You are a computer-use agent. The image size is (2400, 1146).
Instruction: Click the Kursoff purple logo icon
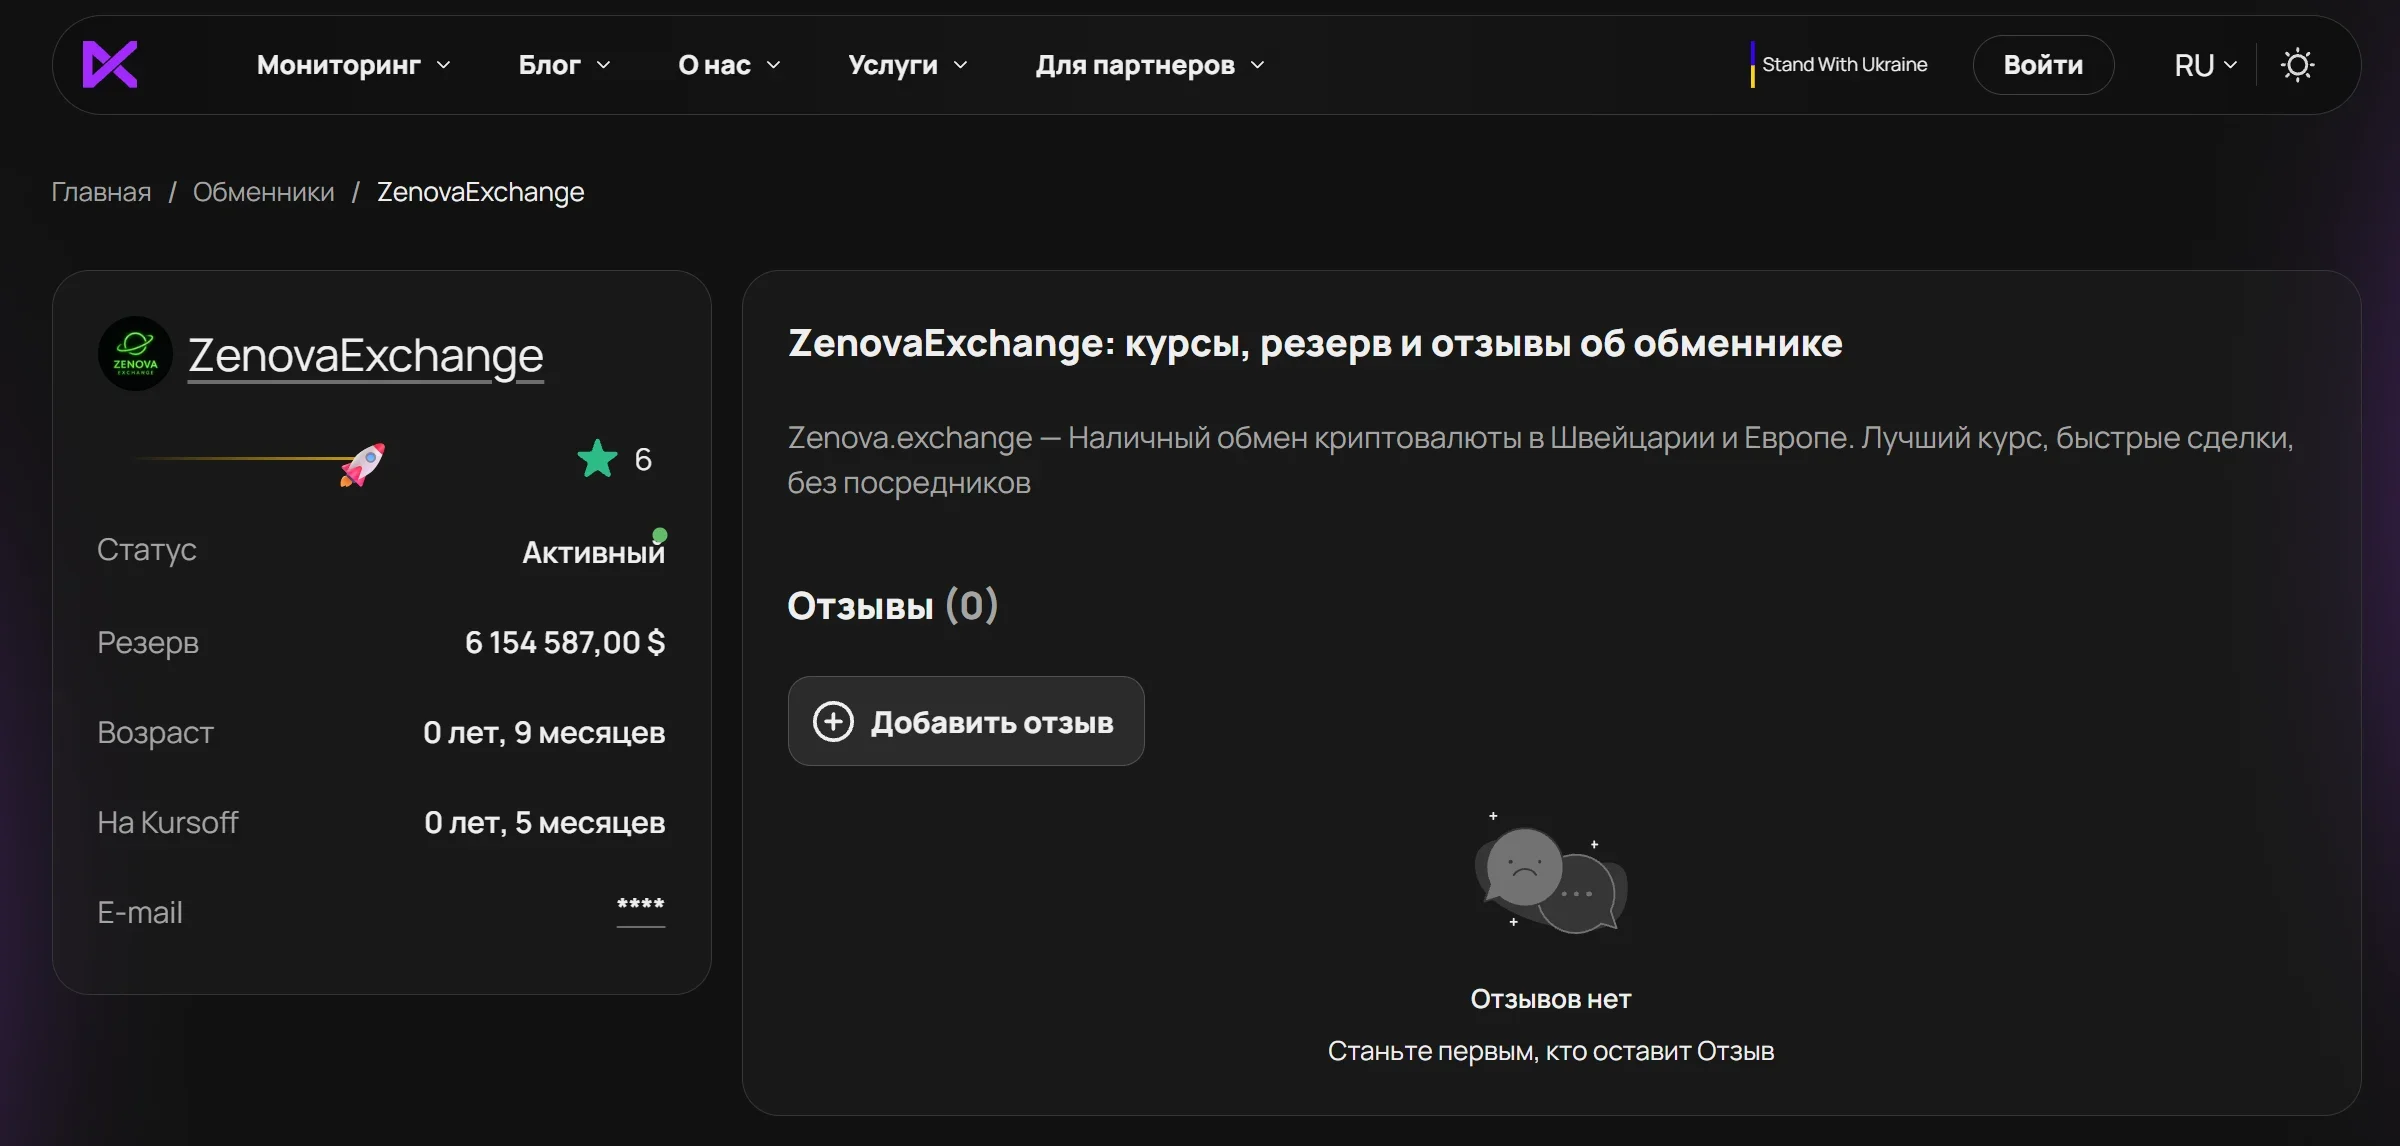(109, 65)
